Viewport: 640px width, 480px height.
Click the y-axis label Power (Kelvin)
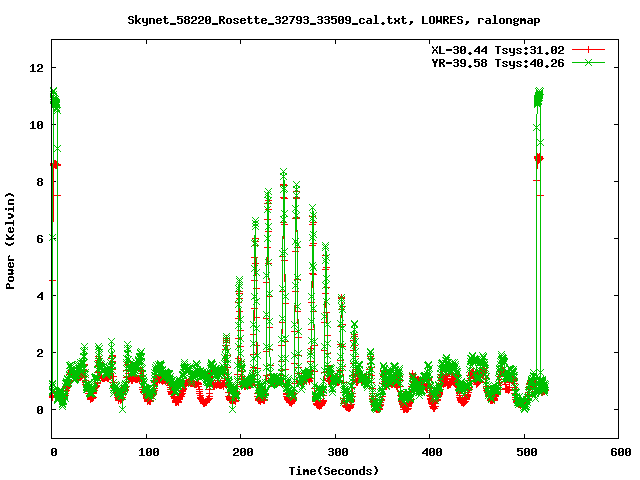click(10, 241)
